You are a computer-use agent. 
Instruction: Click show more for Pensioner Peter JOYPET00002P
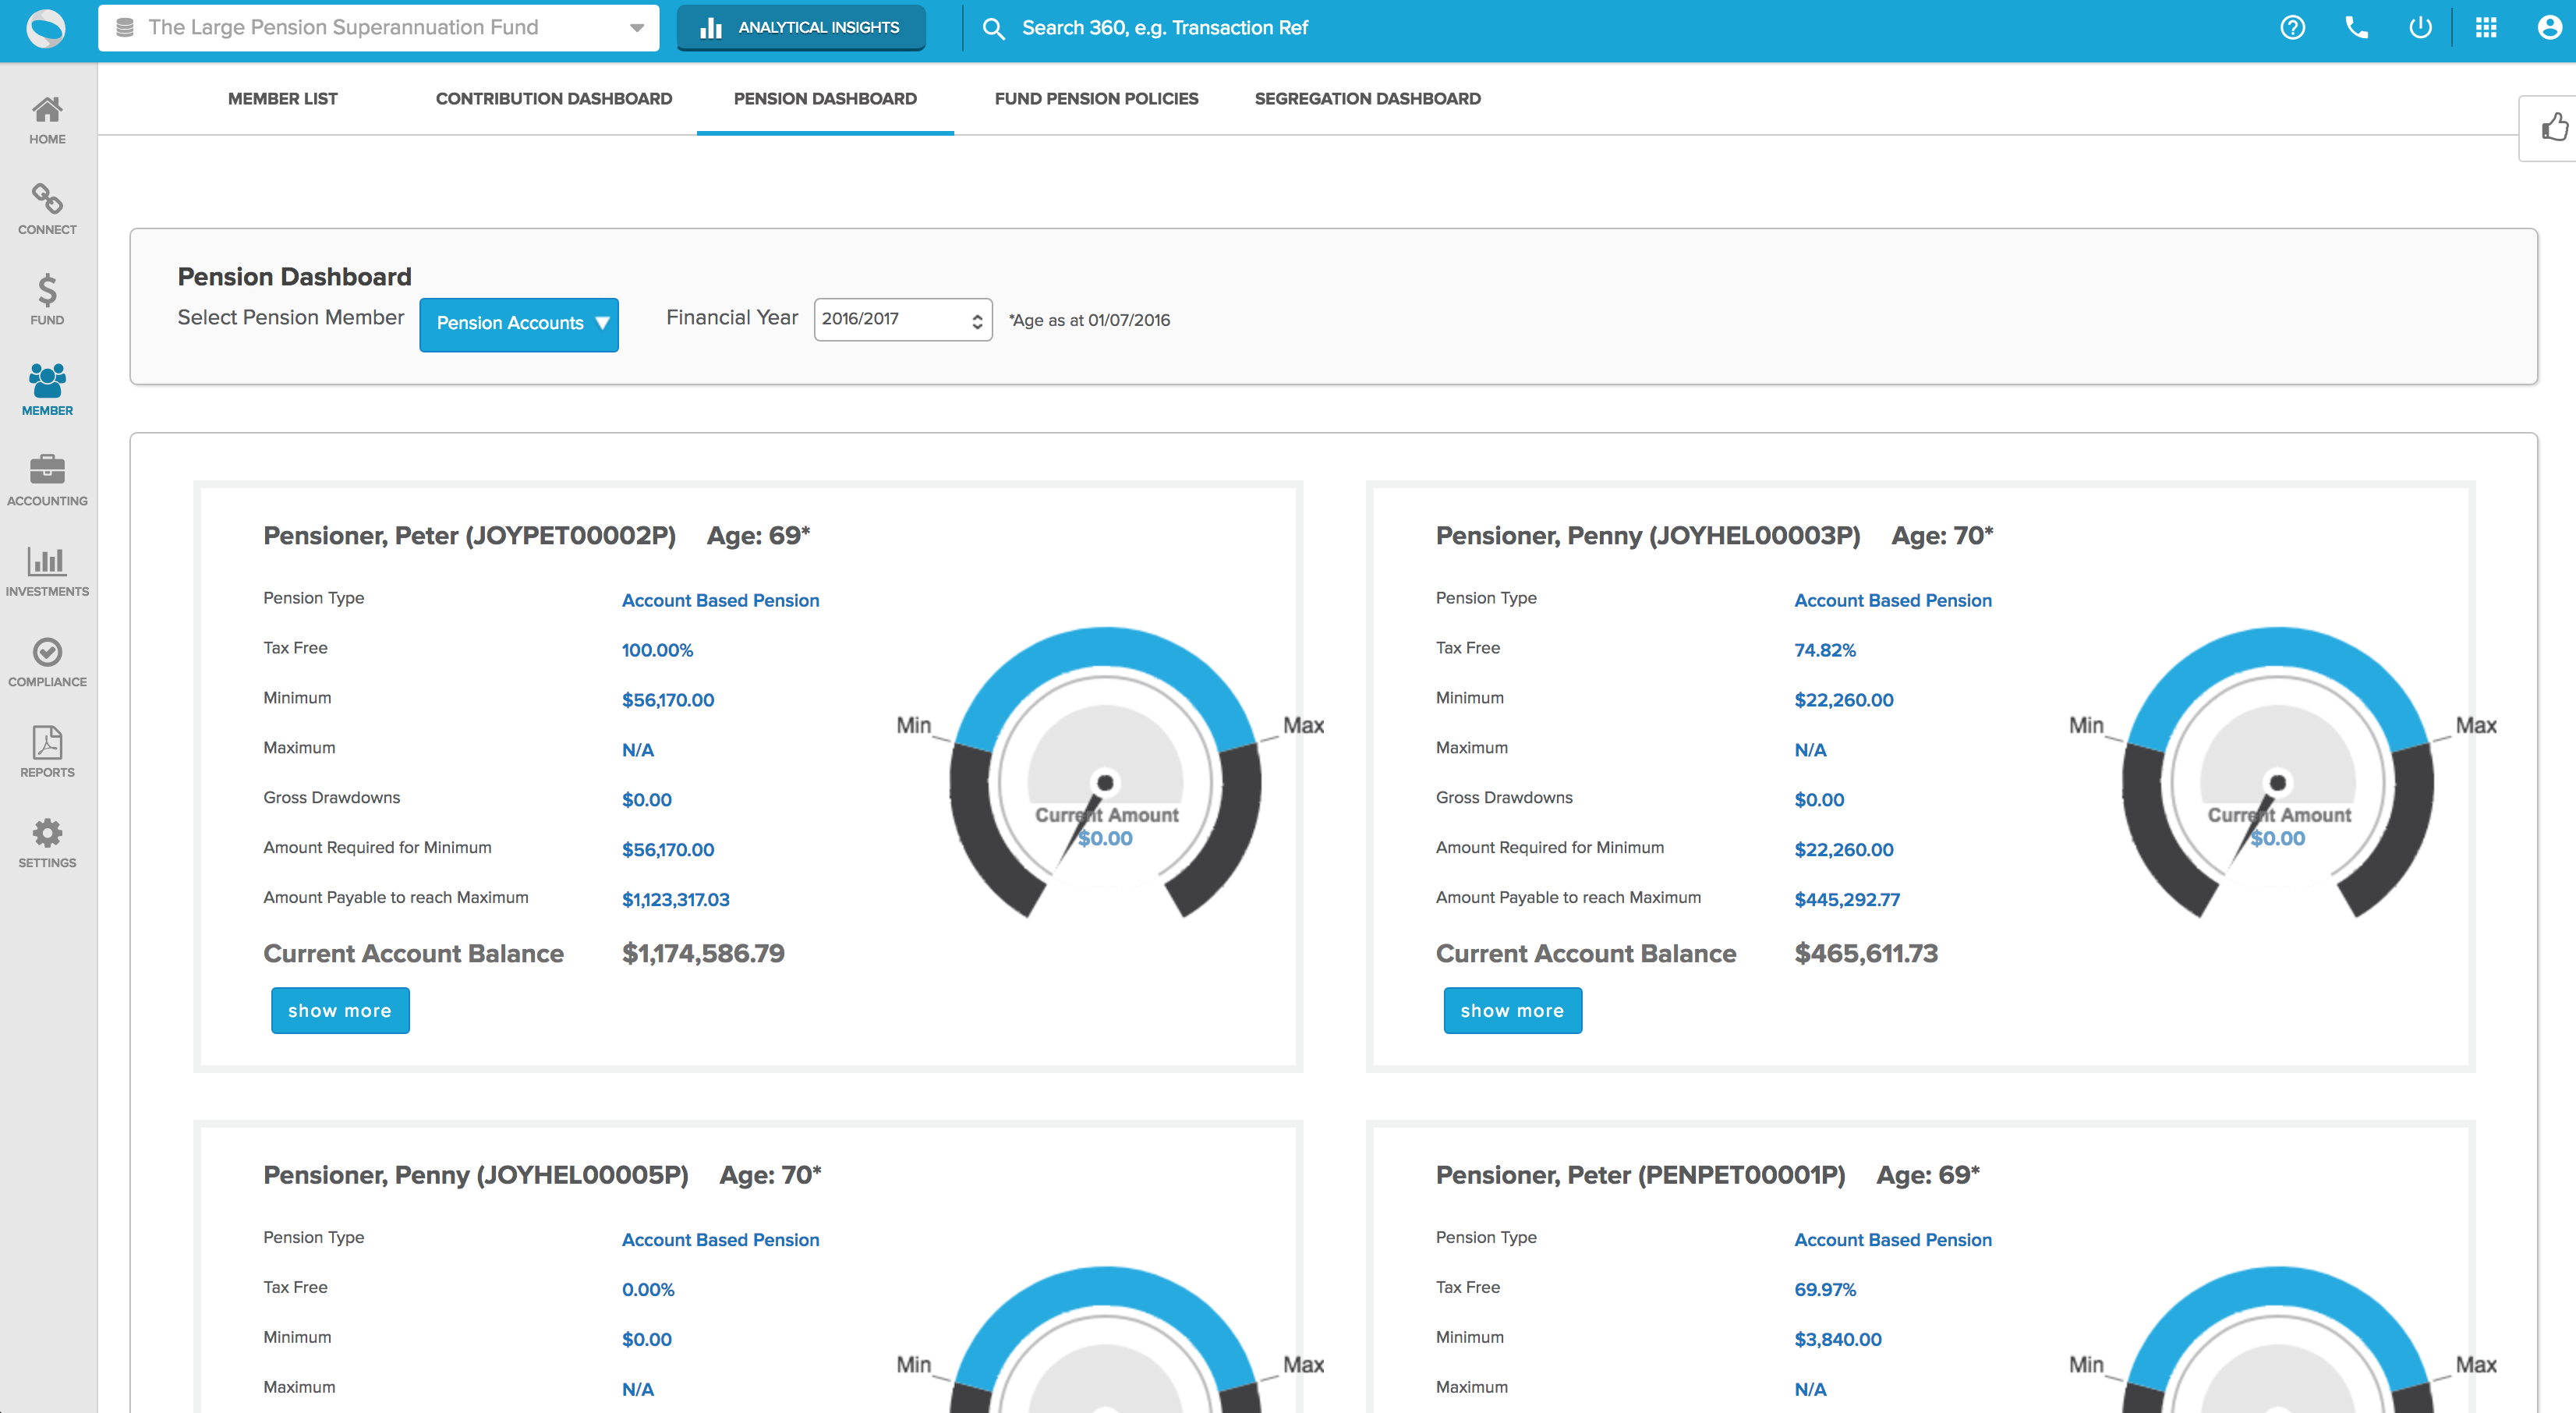tap(339, 1009)
